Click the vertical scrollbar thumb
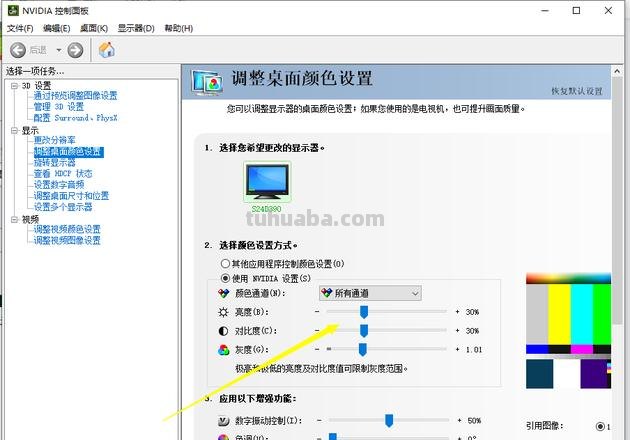The image size is (630, 440). click(617, 201)
